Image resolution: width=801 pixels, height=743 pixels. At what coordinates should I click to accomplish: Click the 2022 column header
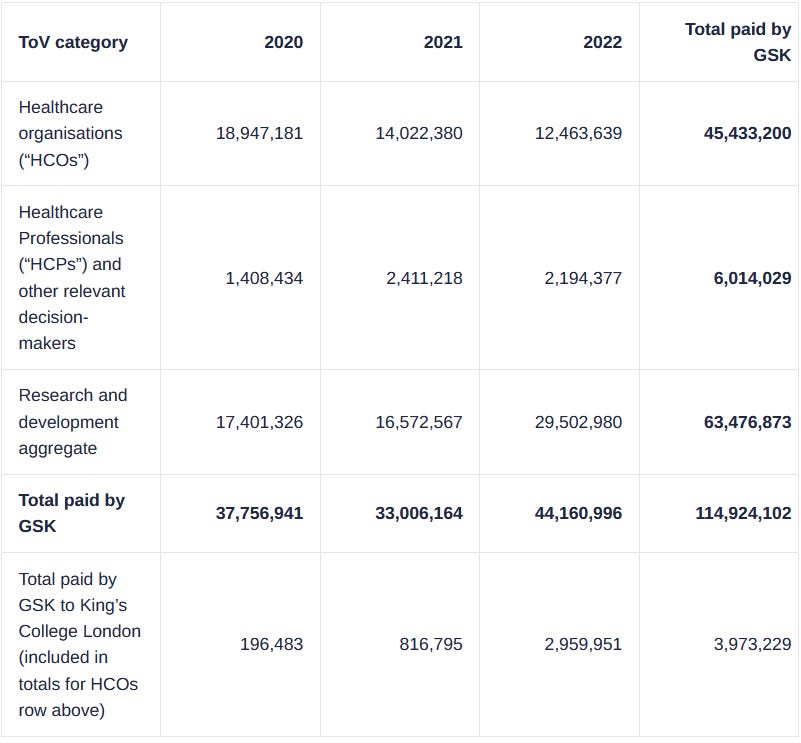coord(602,42)
